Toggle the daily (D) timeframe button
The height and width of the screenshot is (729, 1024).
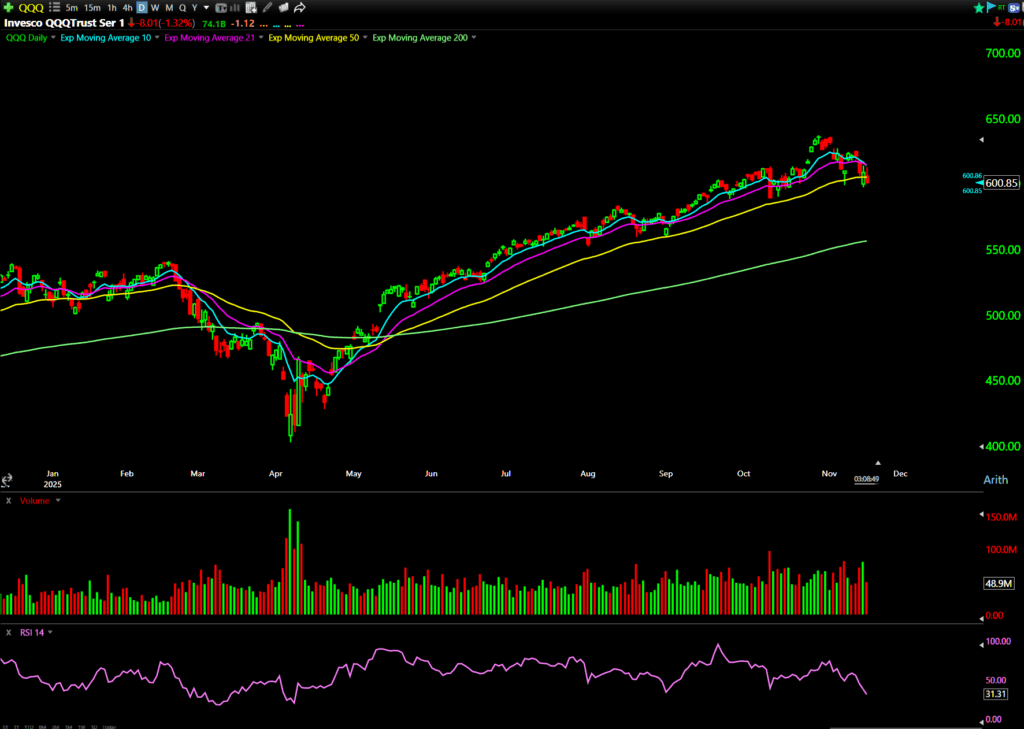tap(142, 8)
